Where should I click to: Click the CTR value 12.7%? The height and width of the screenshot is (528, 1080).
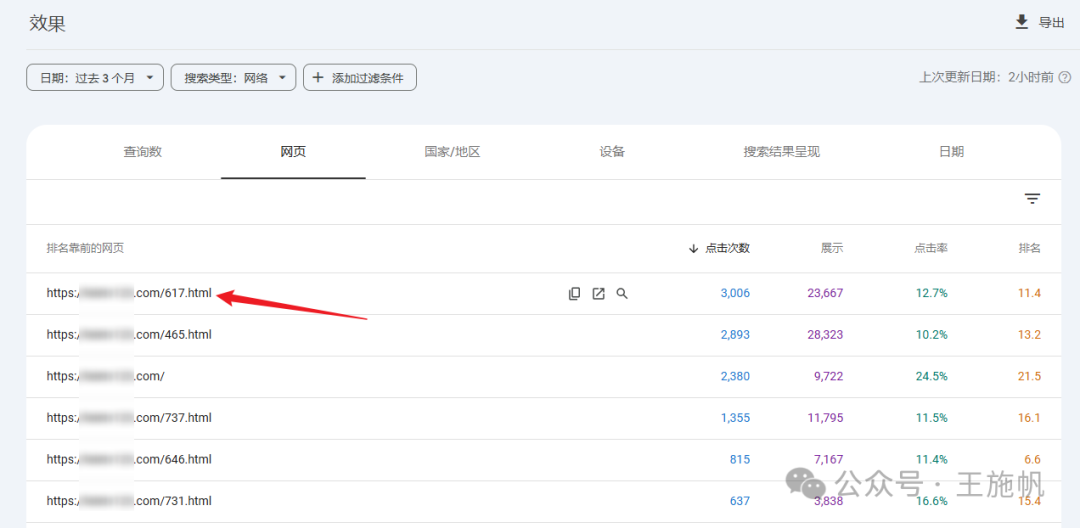click(x=932, y=293)
